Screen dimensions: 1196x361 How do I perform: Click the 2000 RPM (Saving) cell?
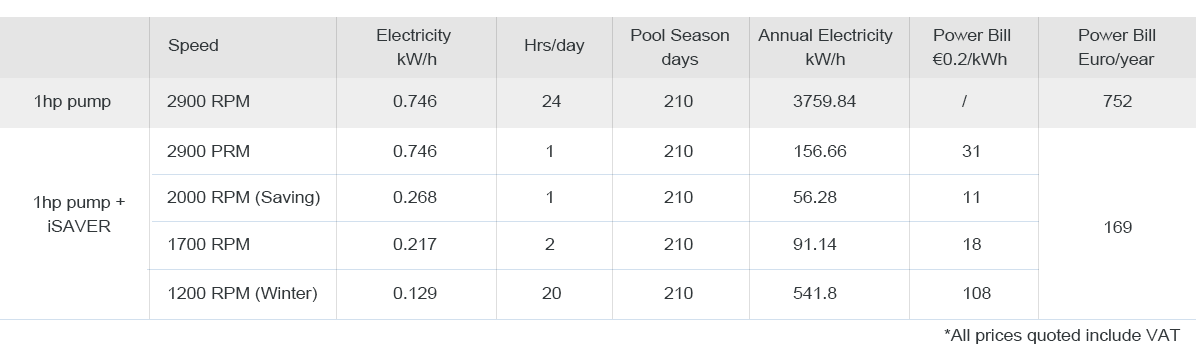click(243, 198)
